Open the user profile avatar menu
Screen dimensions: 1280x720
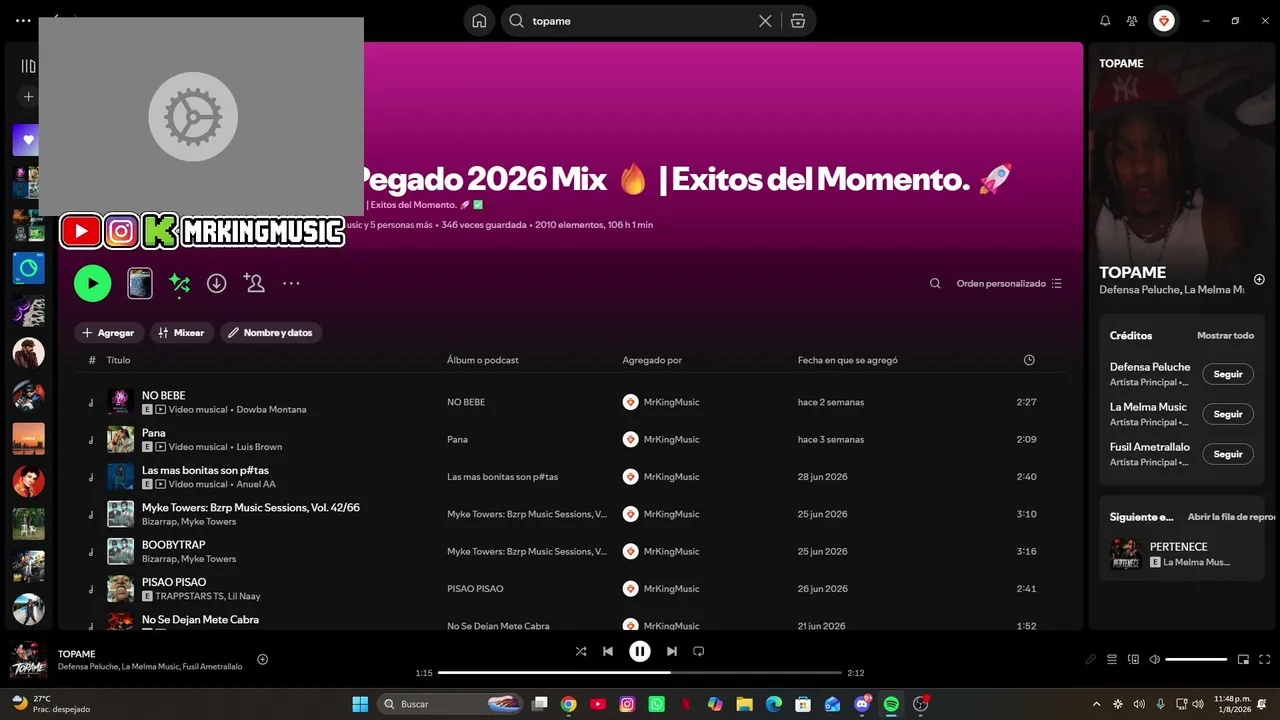1164,21
